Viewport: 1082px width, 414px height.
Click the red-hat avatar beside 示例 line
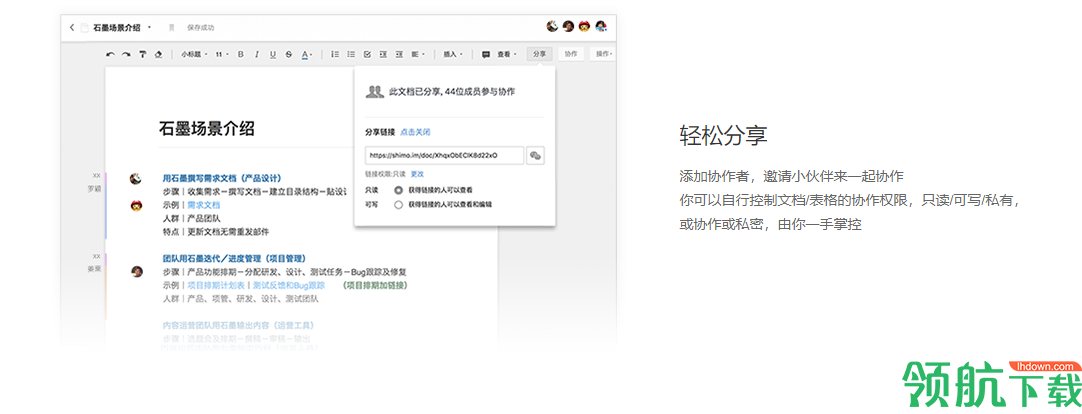[136, 205]
